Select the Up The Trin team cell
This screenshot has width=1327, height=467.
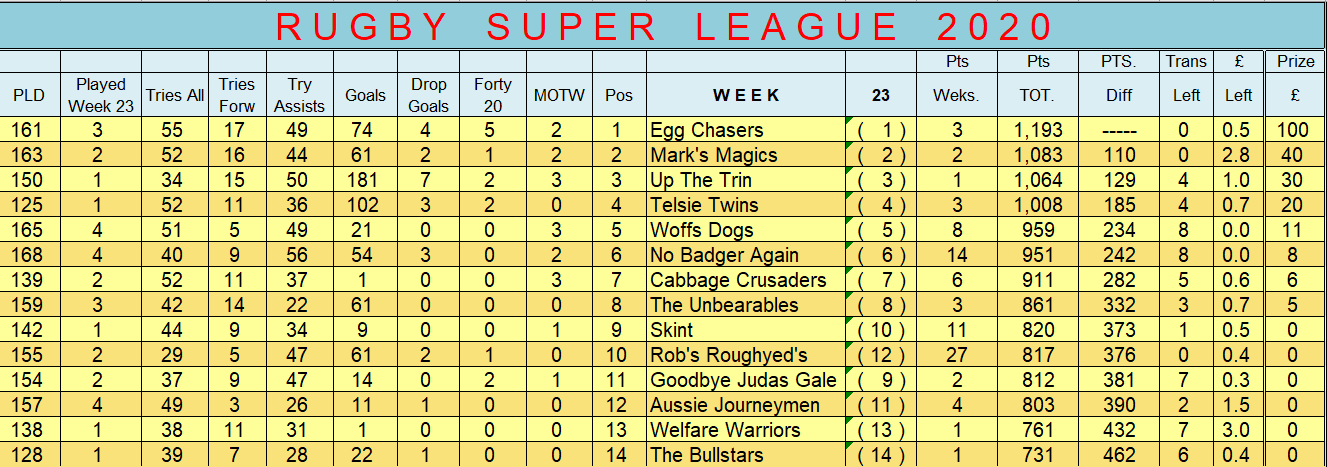746,180
